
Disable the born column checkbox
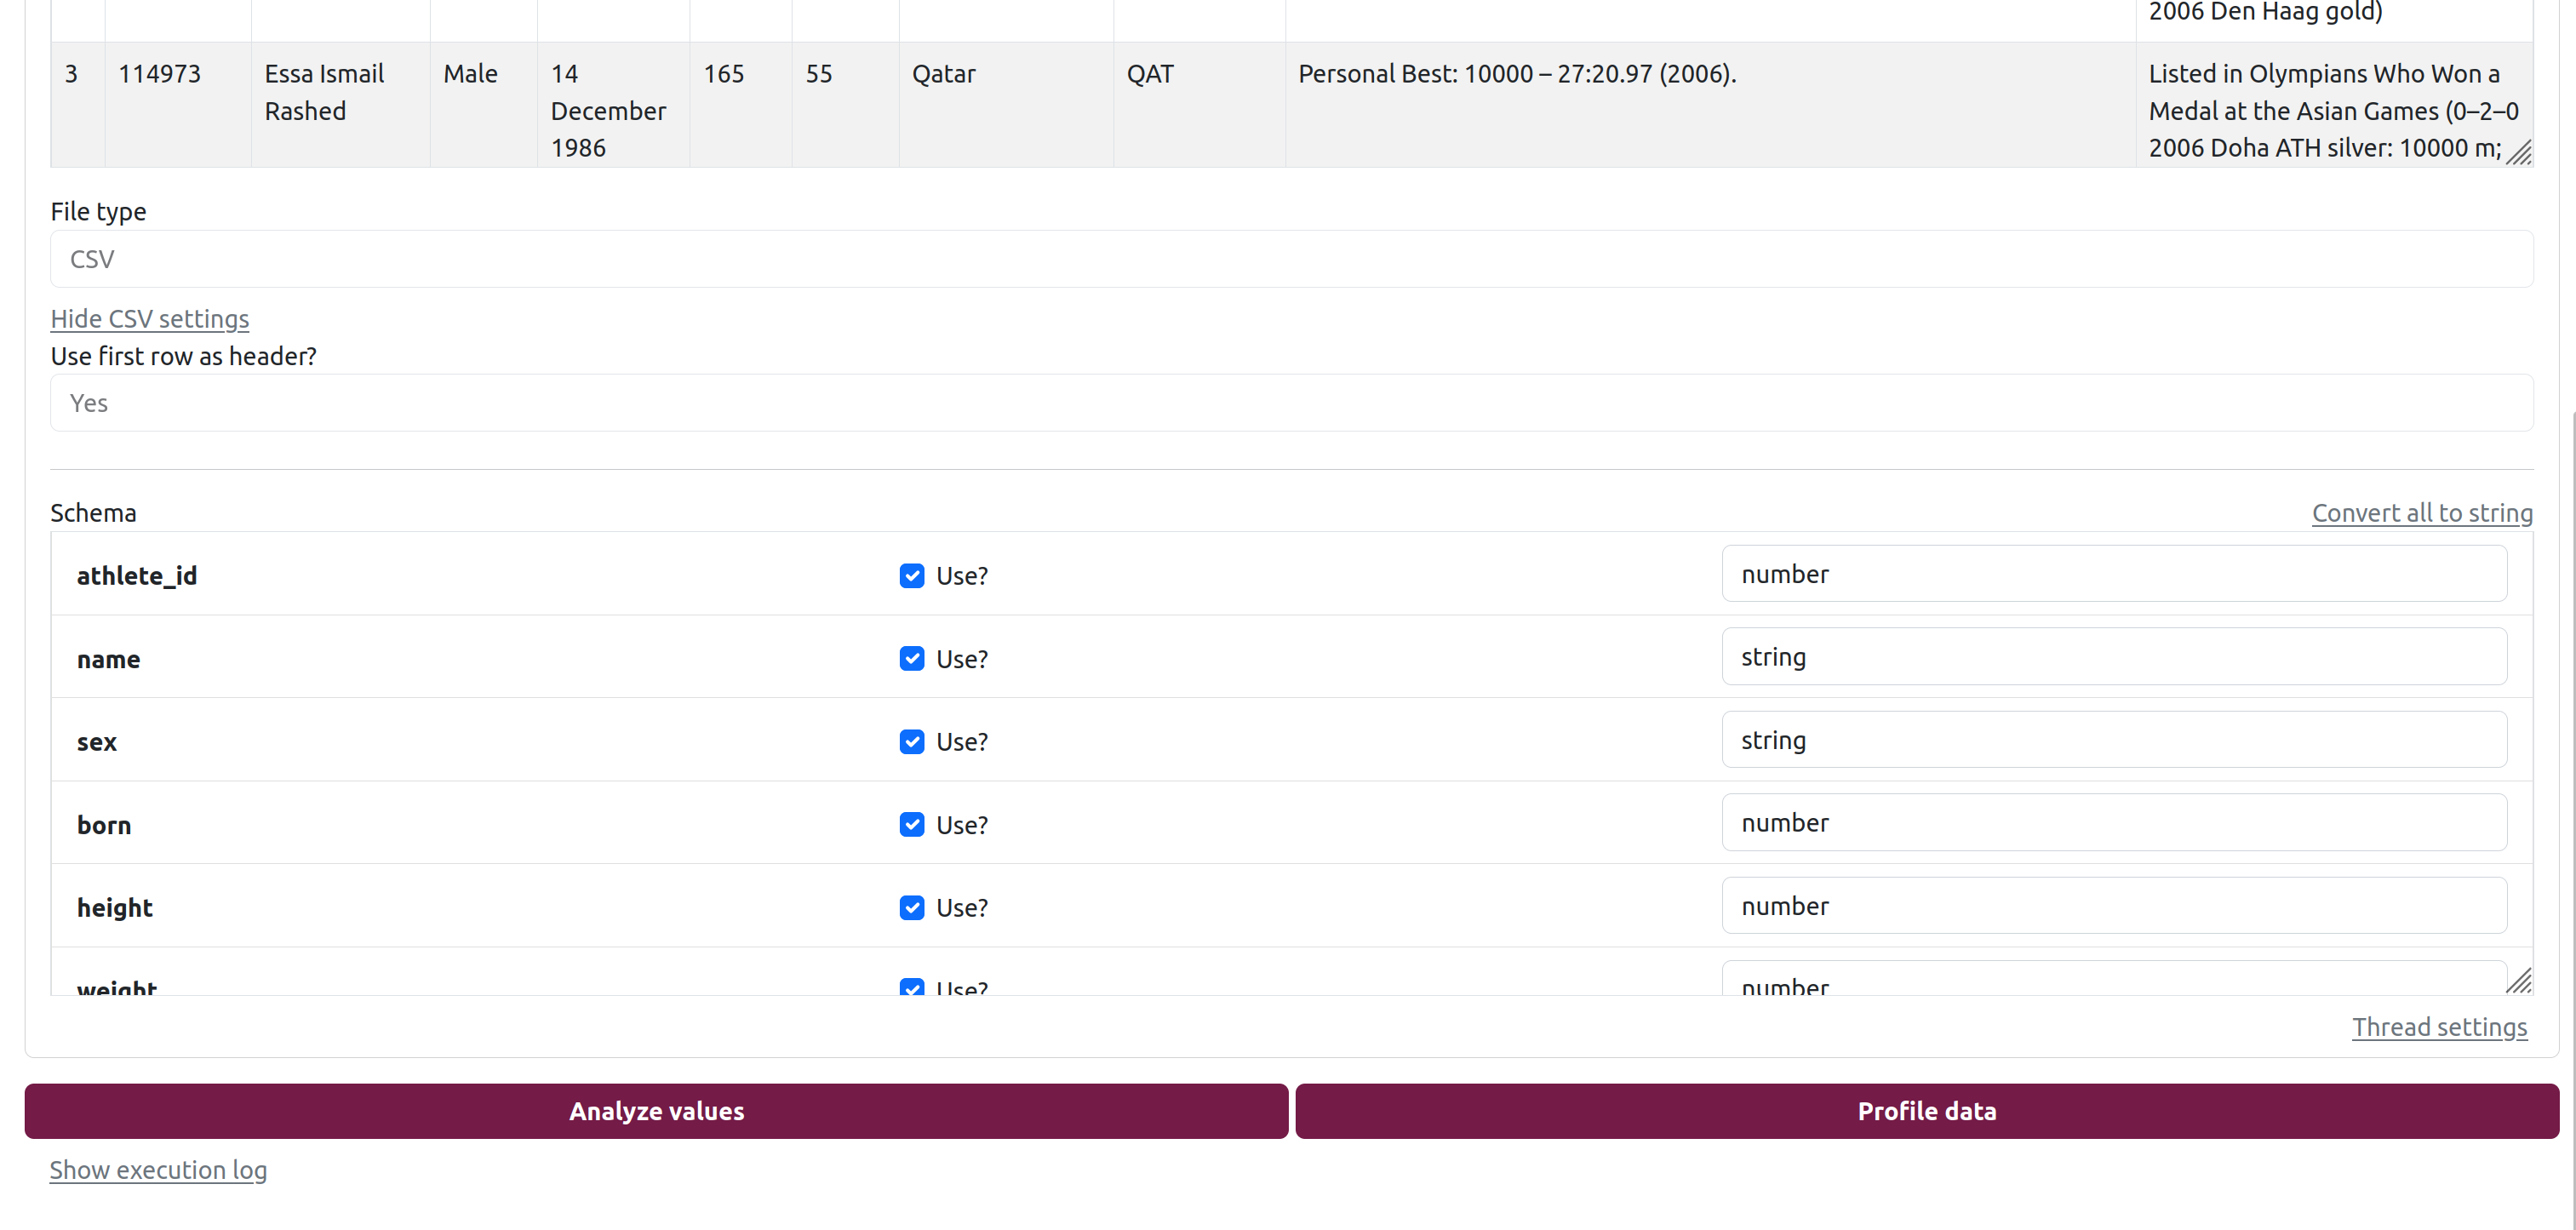point(911,825)
